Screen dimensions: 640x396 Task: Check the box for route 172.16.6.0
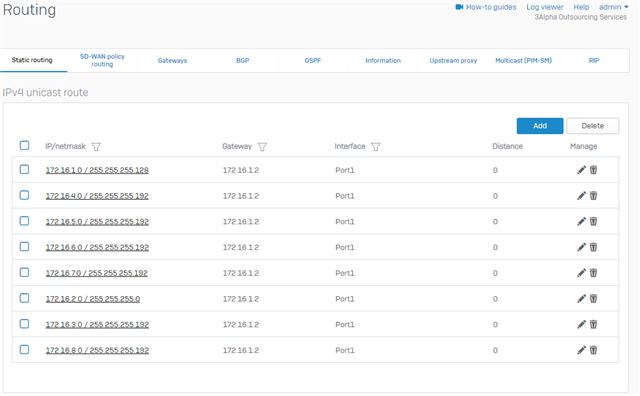[24, 246]
